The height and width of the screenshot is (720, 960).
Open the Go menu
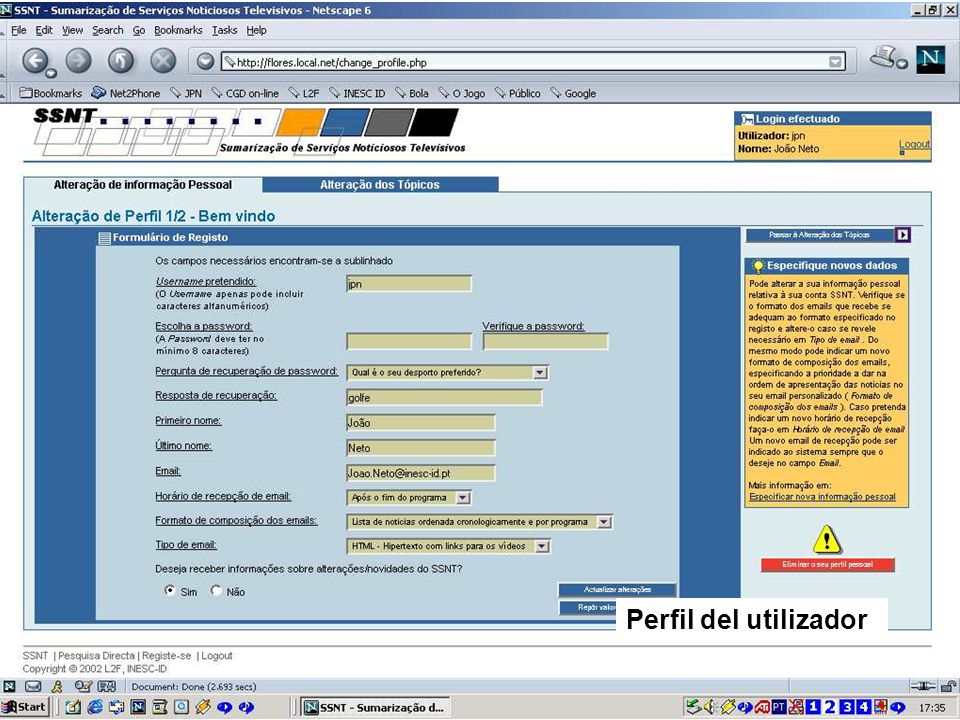pyautogui.click(x=139, y=30)
